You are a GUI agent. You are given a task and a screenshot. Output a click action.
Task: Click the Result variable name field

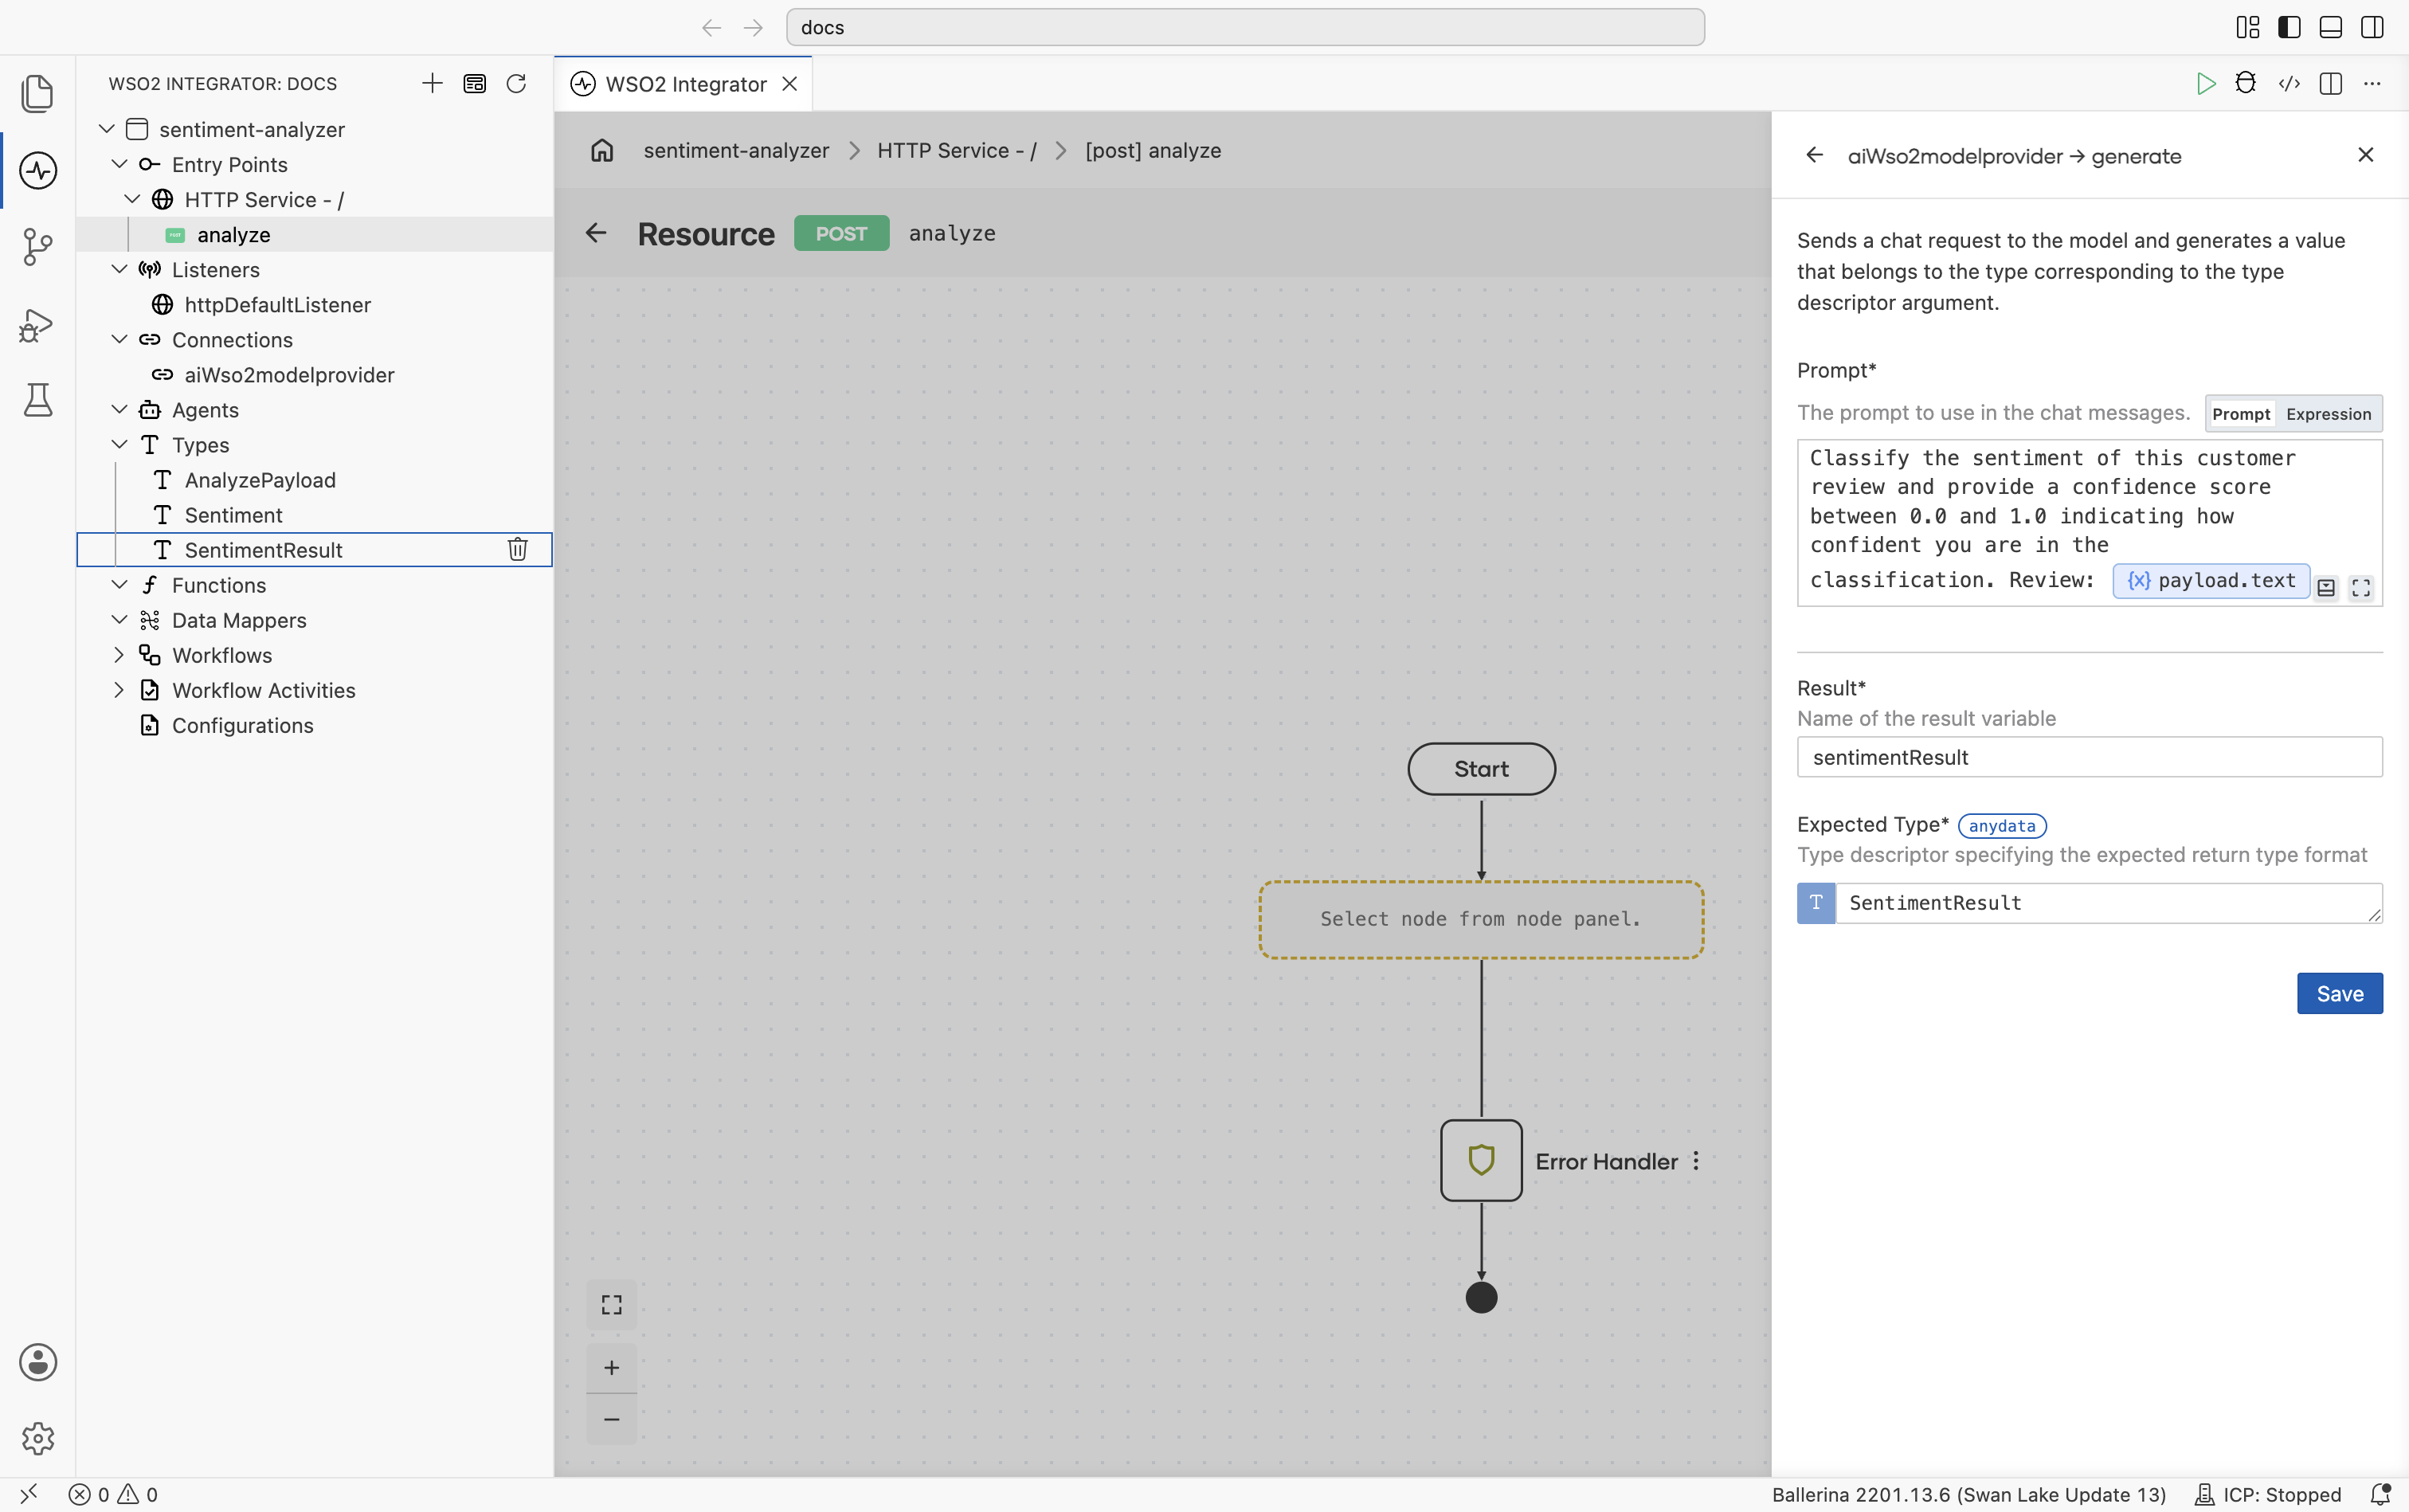[x=2089, y=757]
